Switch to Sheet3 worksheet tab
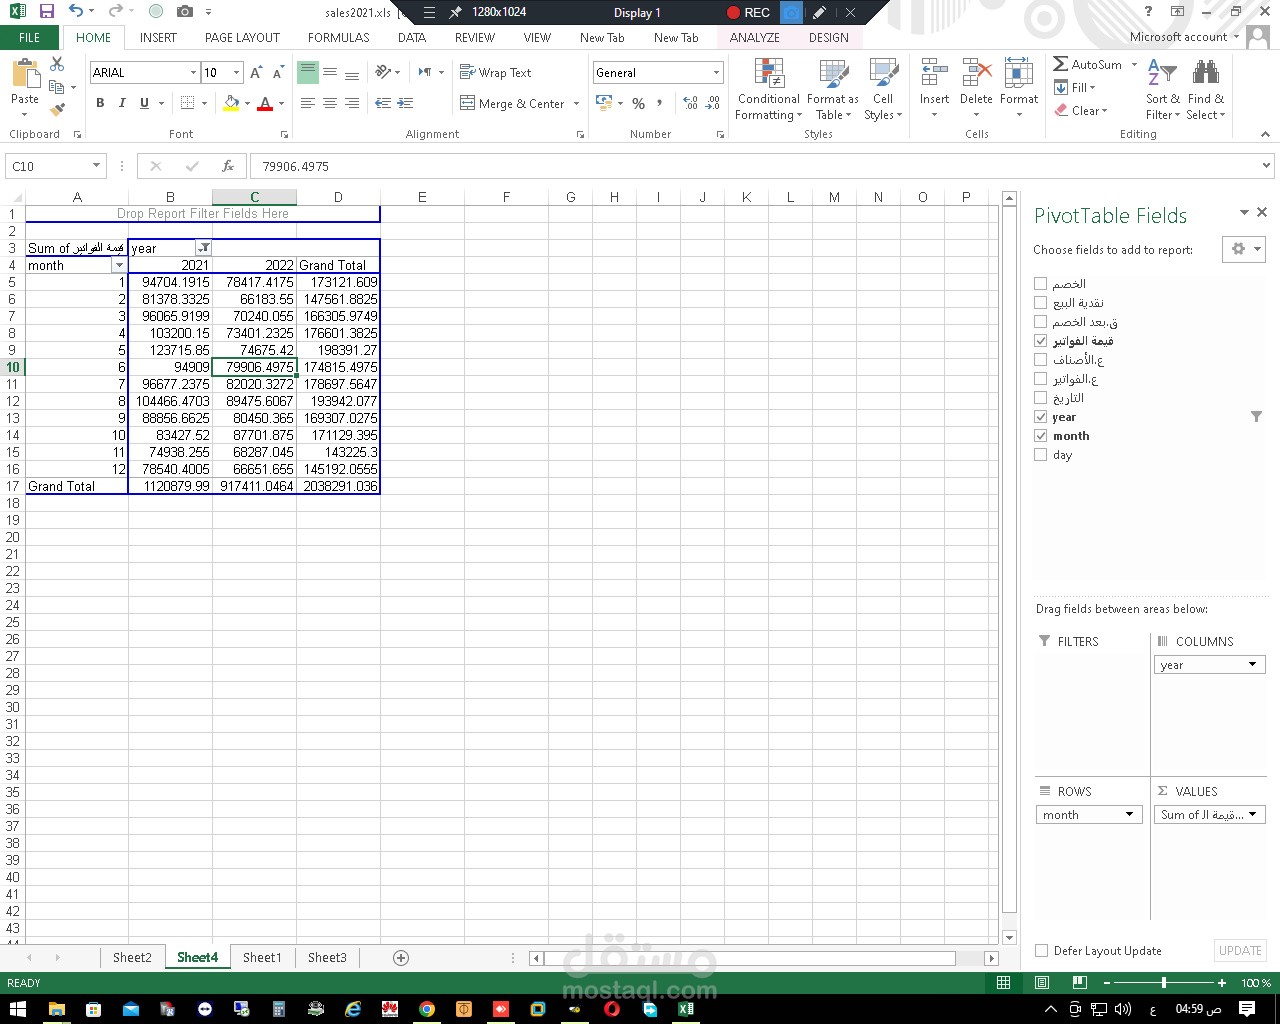 pos(326,957)
